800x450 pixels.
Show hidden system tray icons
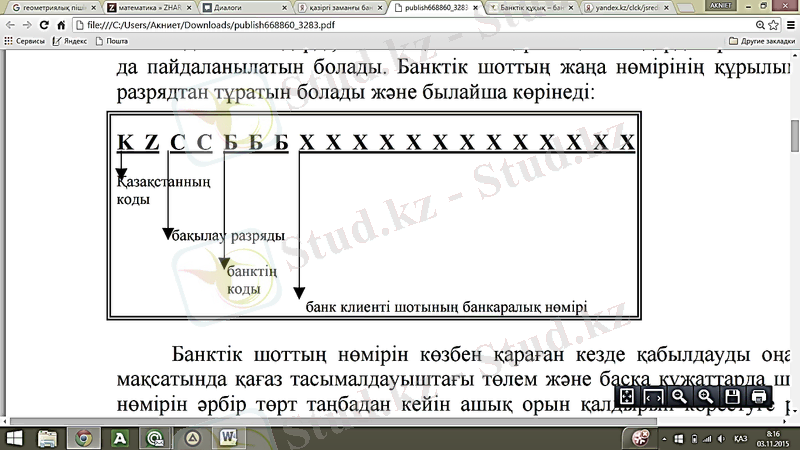pos(664,439)
